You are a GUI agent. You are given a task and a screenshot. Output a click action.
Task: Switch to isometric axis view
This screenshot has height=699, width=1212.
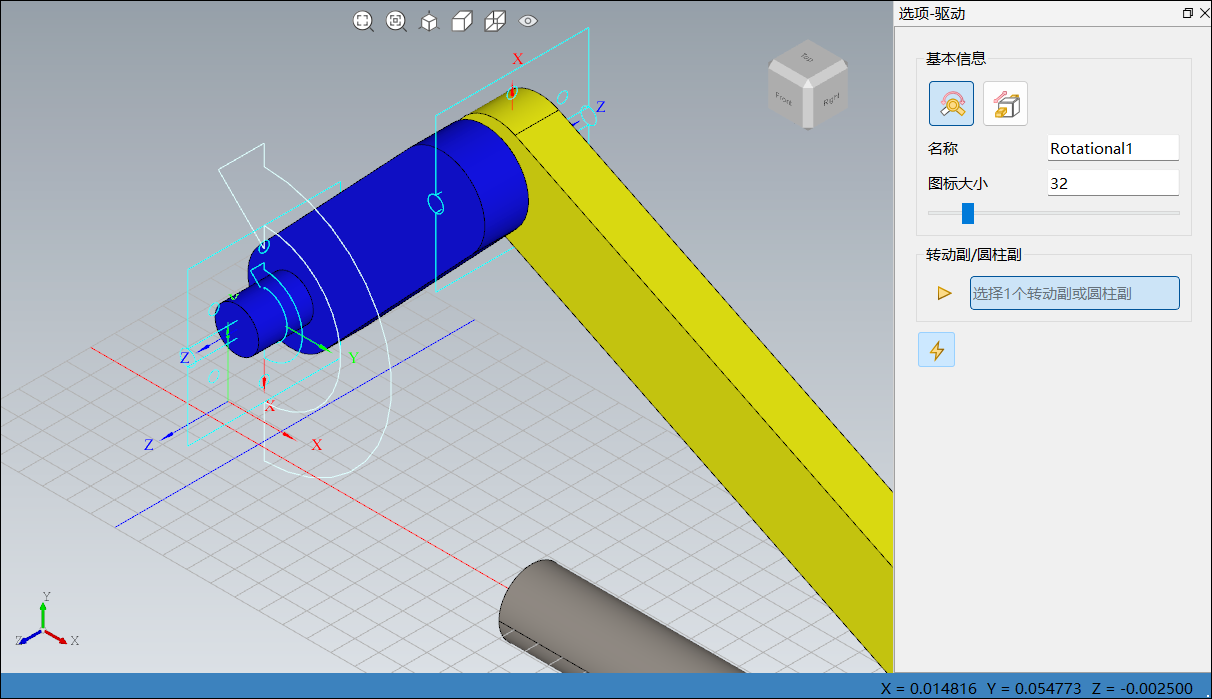click(429, 21)
